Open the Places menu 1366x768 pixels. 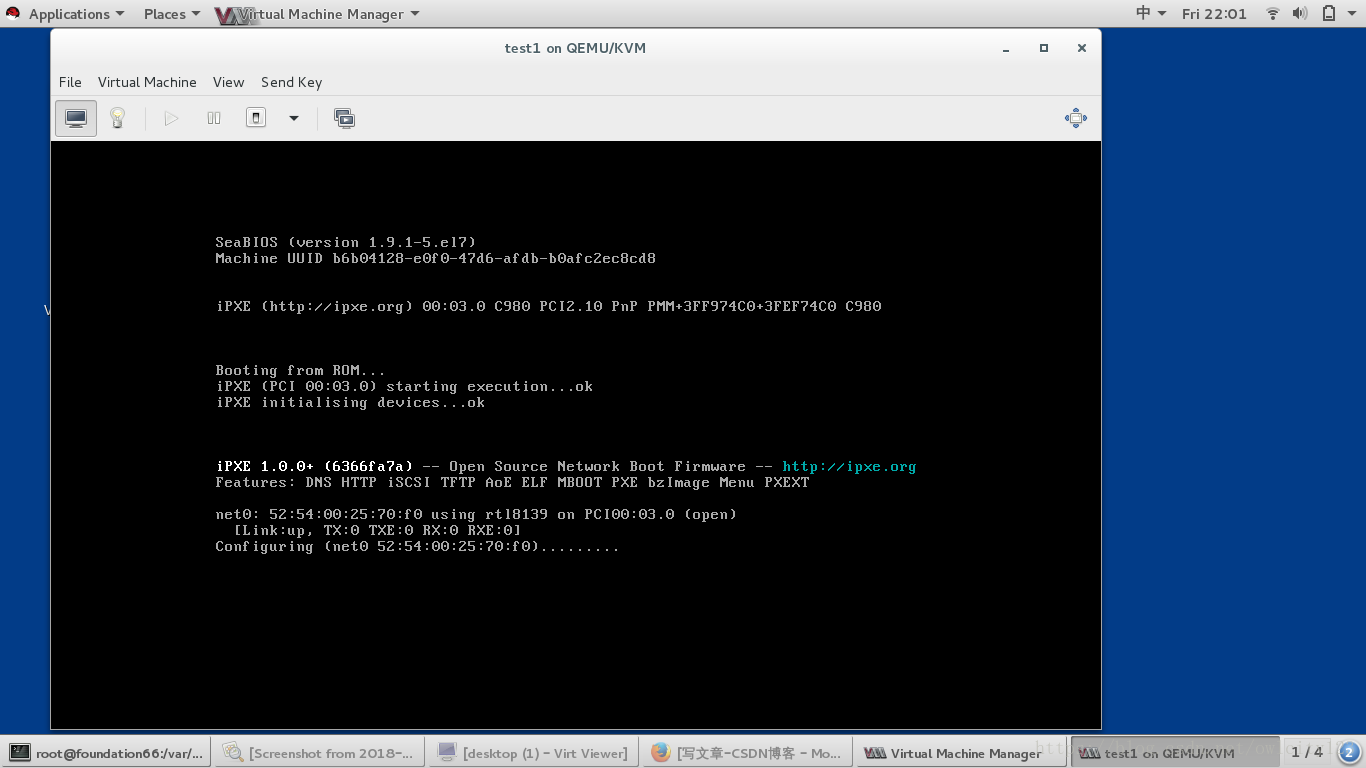[x=171, y=14]
